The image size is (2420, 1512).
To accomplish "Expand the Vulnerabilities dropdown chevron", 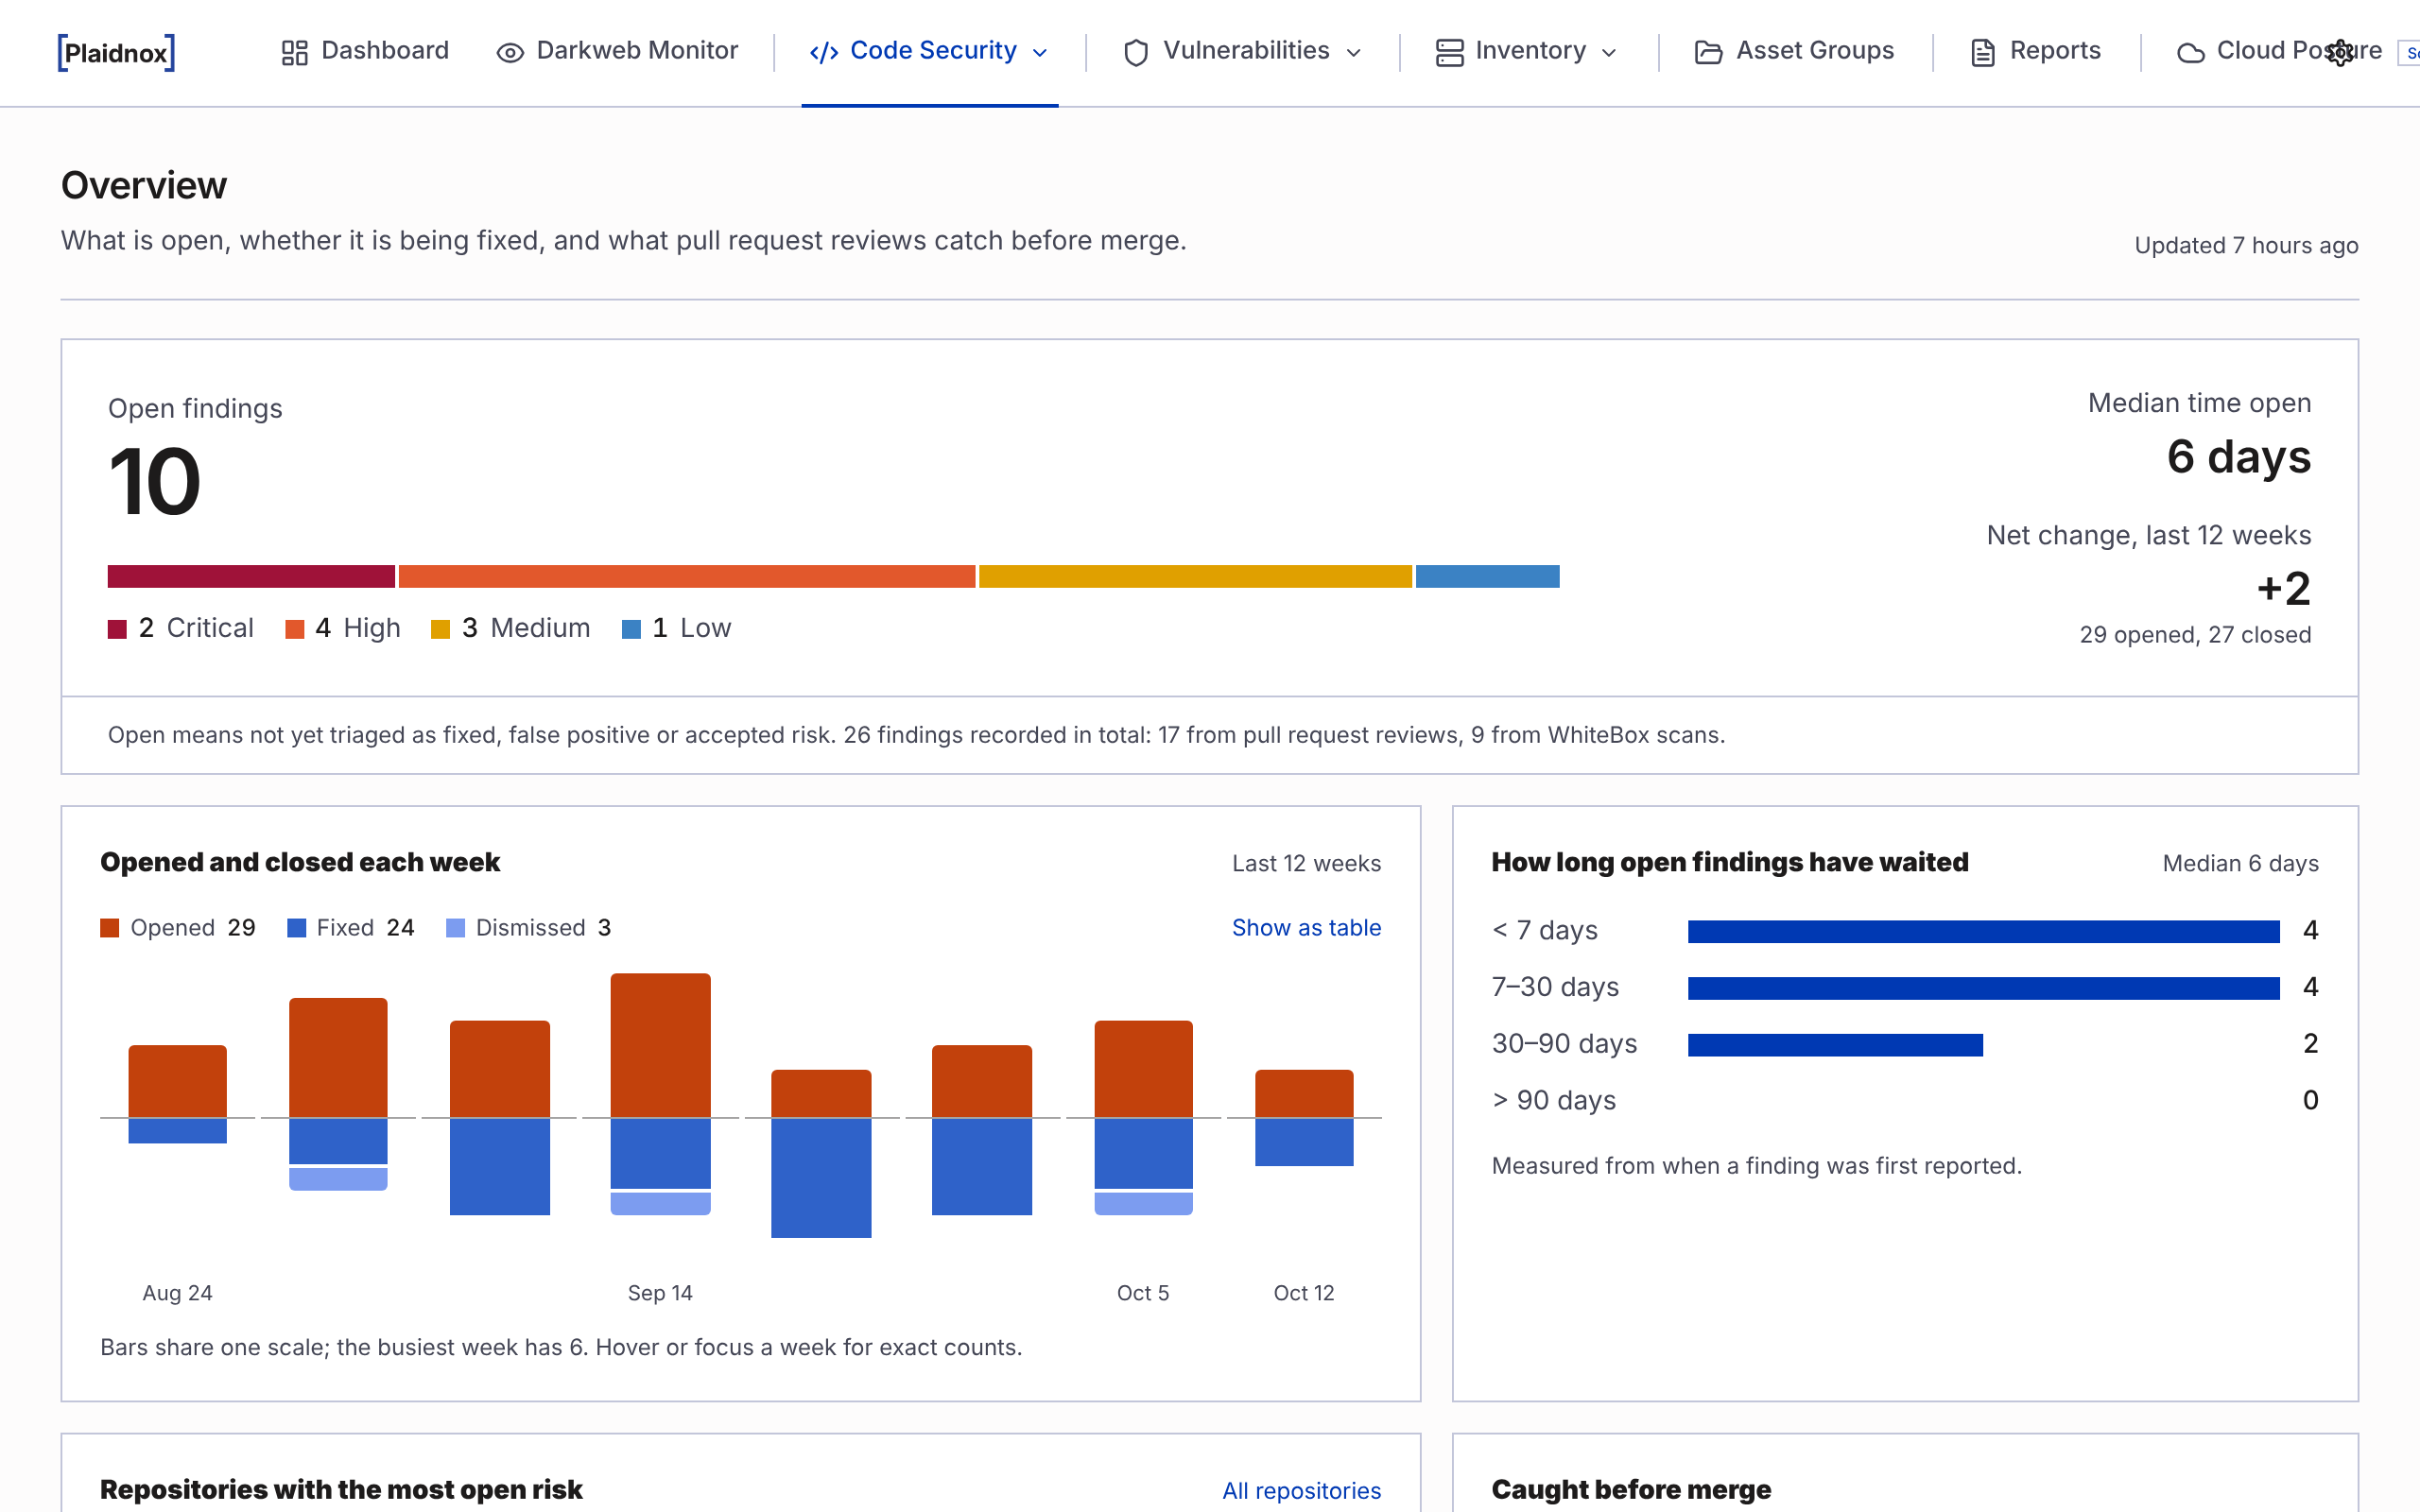I will [x=1354, y=53].
